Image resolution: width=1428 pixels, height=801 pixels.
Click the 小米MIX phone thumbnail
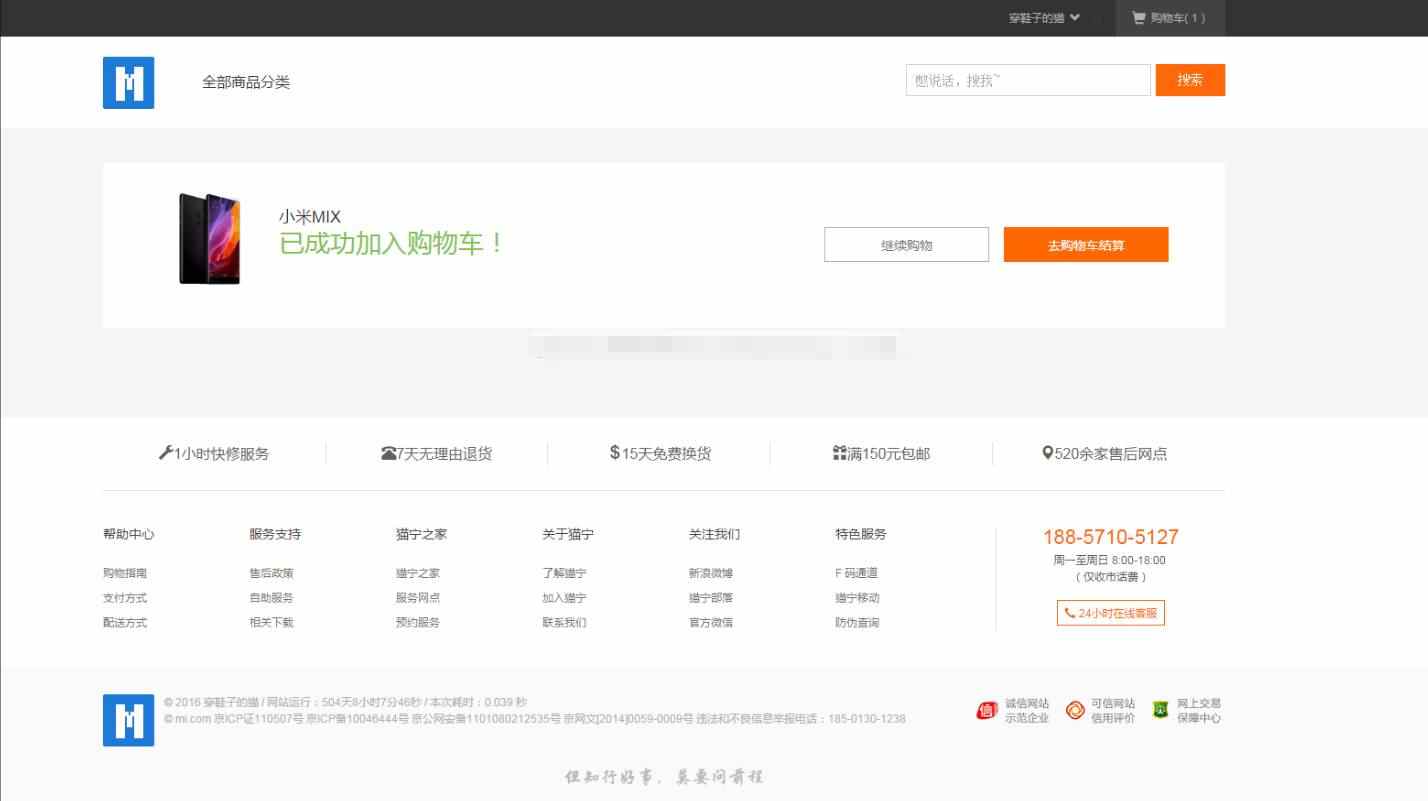[210, 239]
